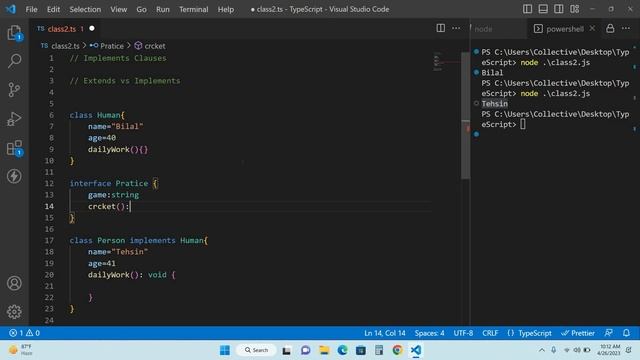Open the Manage gear icon
Screen dimensions: 640x360
click(x=14, y=312)
